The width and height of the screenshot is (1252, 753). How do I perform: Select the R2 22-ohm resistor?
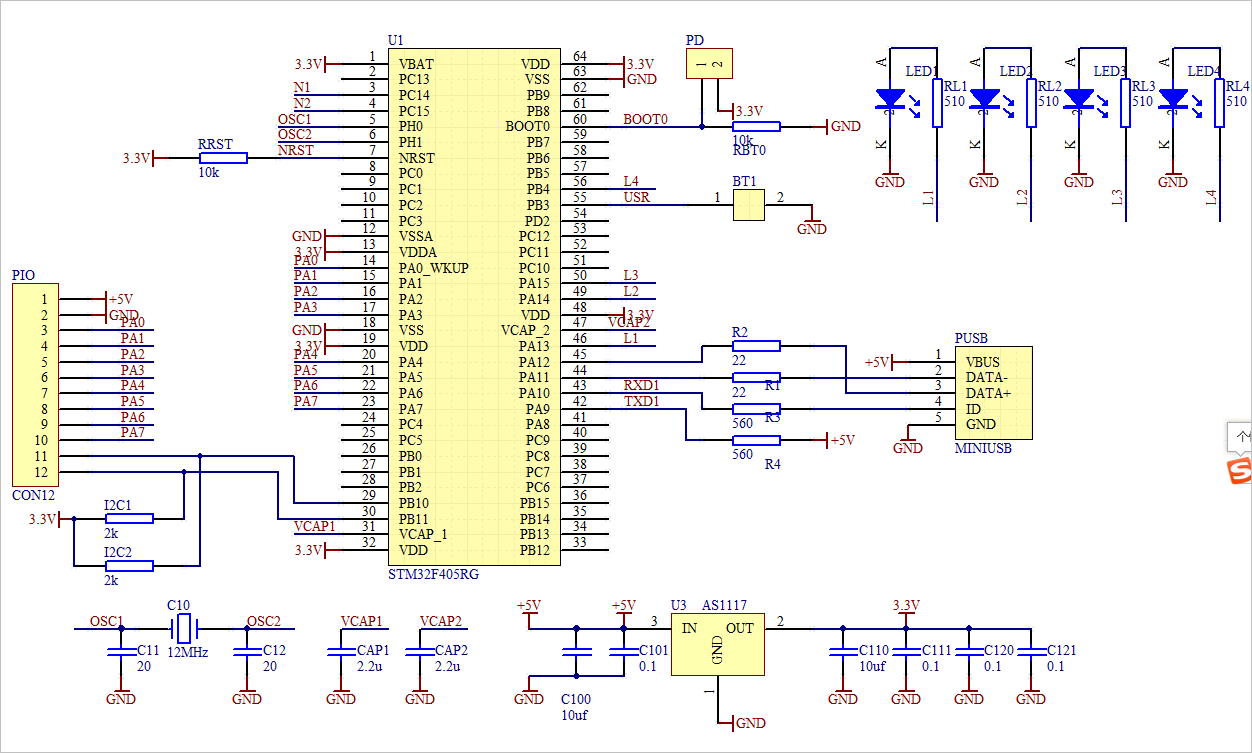755,346
